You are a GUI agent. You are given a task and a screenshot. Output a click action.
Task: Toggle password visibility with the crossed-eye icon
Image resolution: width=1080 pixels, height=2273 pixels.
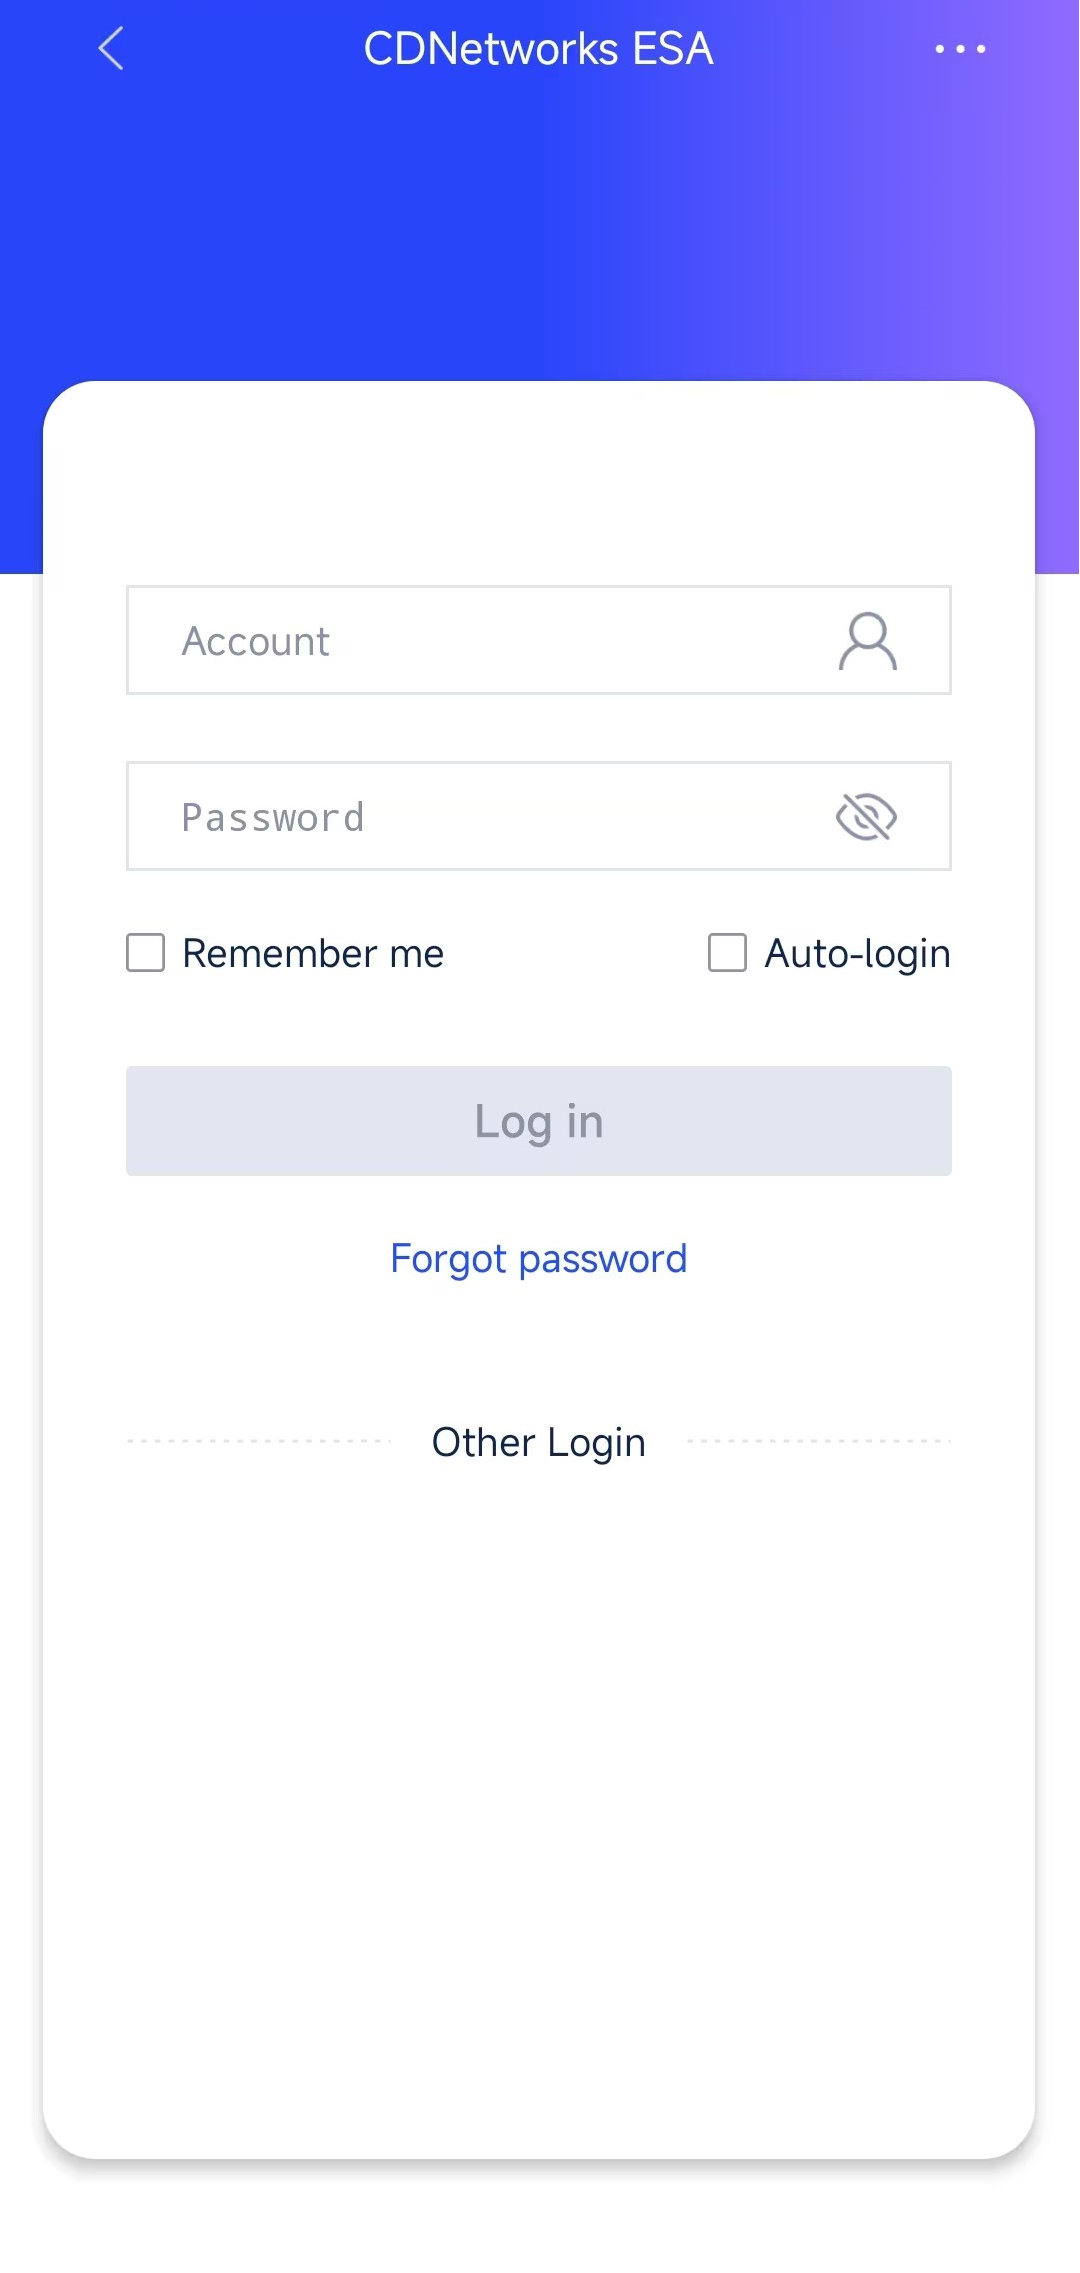(x=866, y=817)
